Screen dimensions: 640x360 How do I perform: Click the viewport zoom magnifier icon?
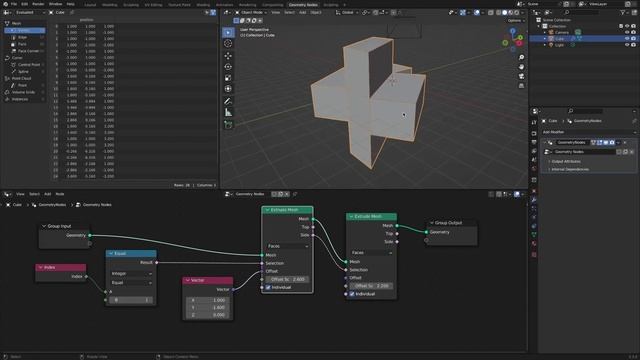pos(521,58)
